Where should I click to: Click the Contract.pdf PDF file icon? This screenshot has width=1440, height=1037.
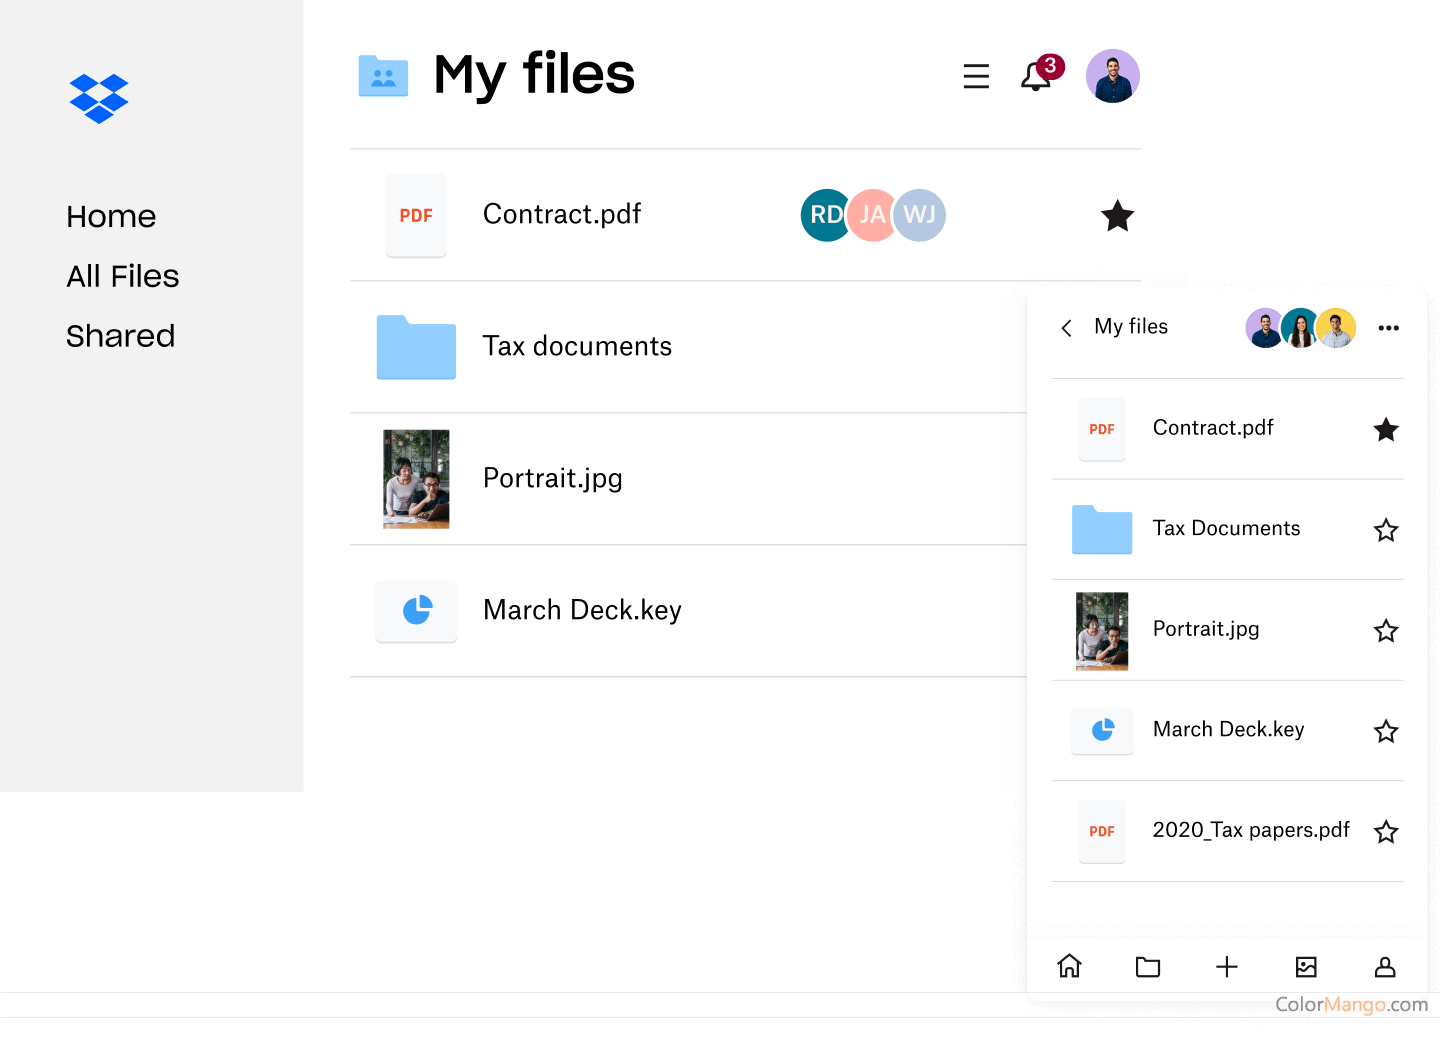coord(416,215)
